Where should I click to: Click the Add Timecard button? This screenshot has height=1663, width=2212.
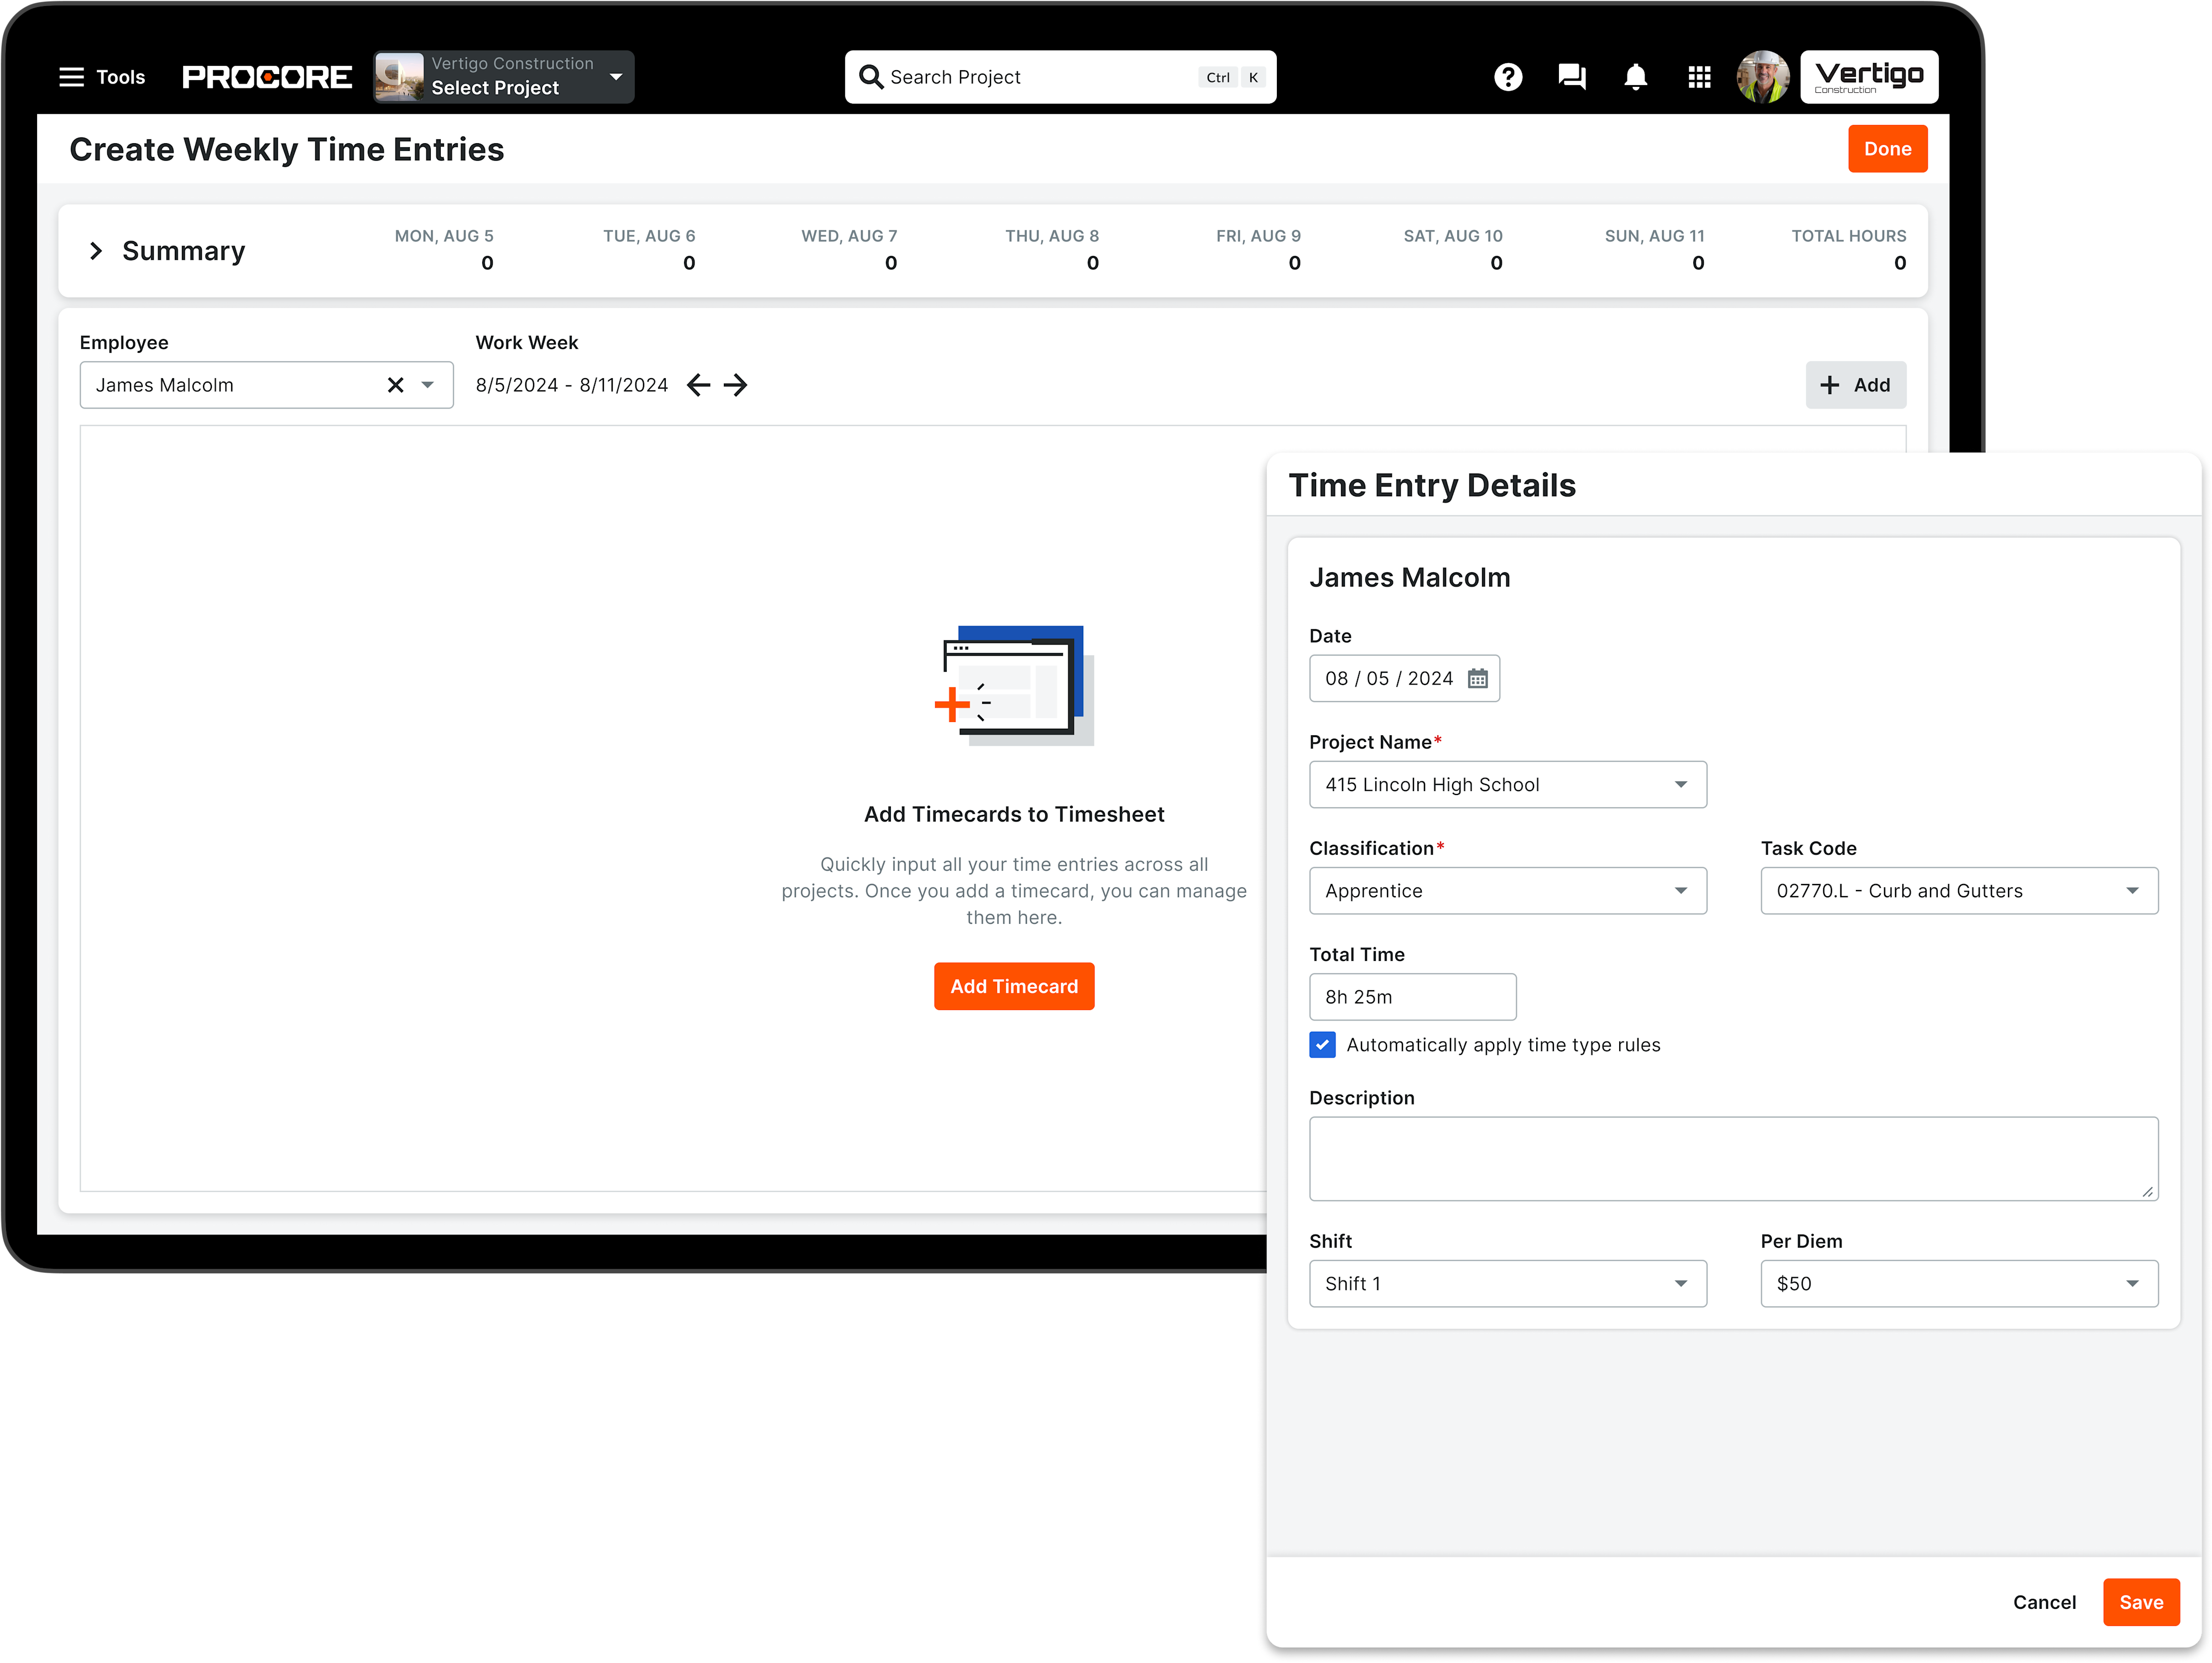coord(1013,987)
